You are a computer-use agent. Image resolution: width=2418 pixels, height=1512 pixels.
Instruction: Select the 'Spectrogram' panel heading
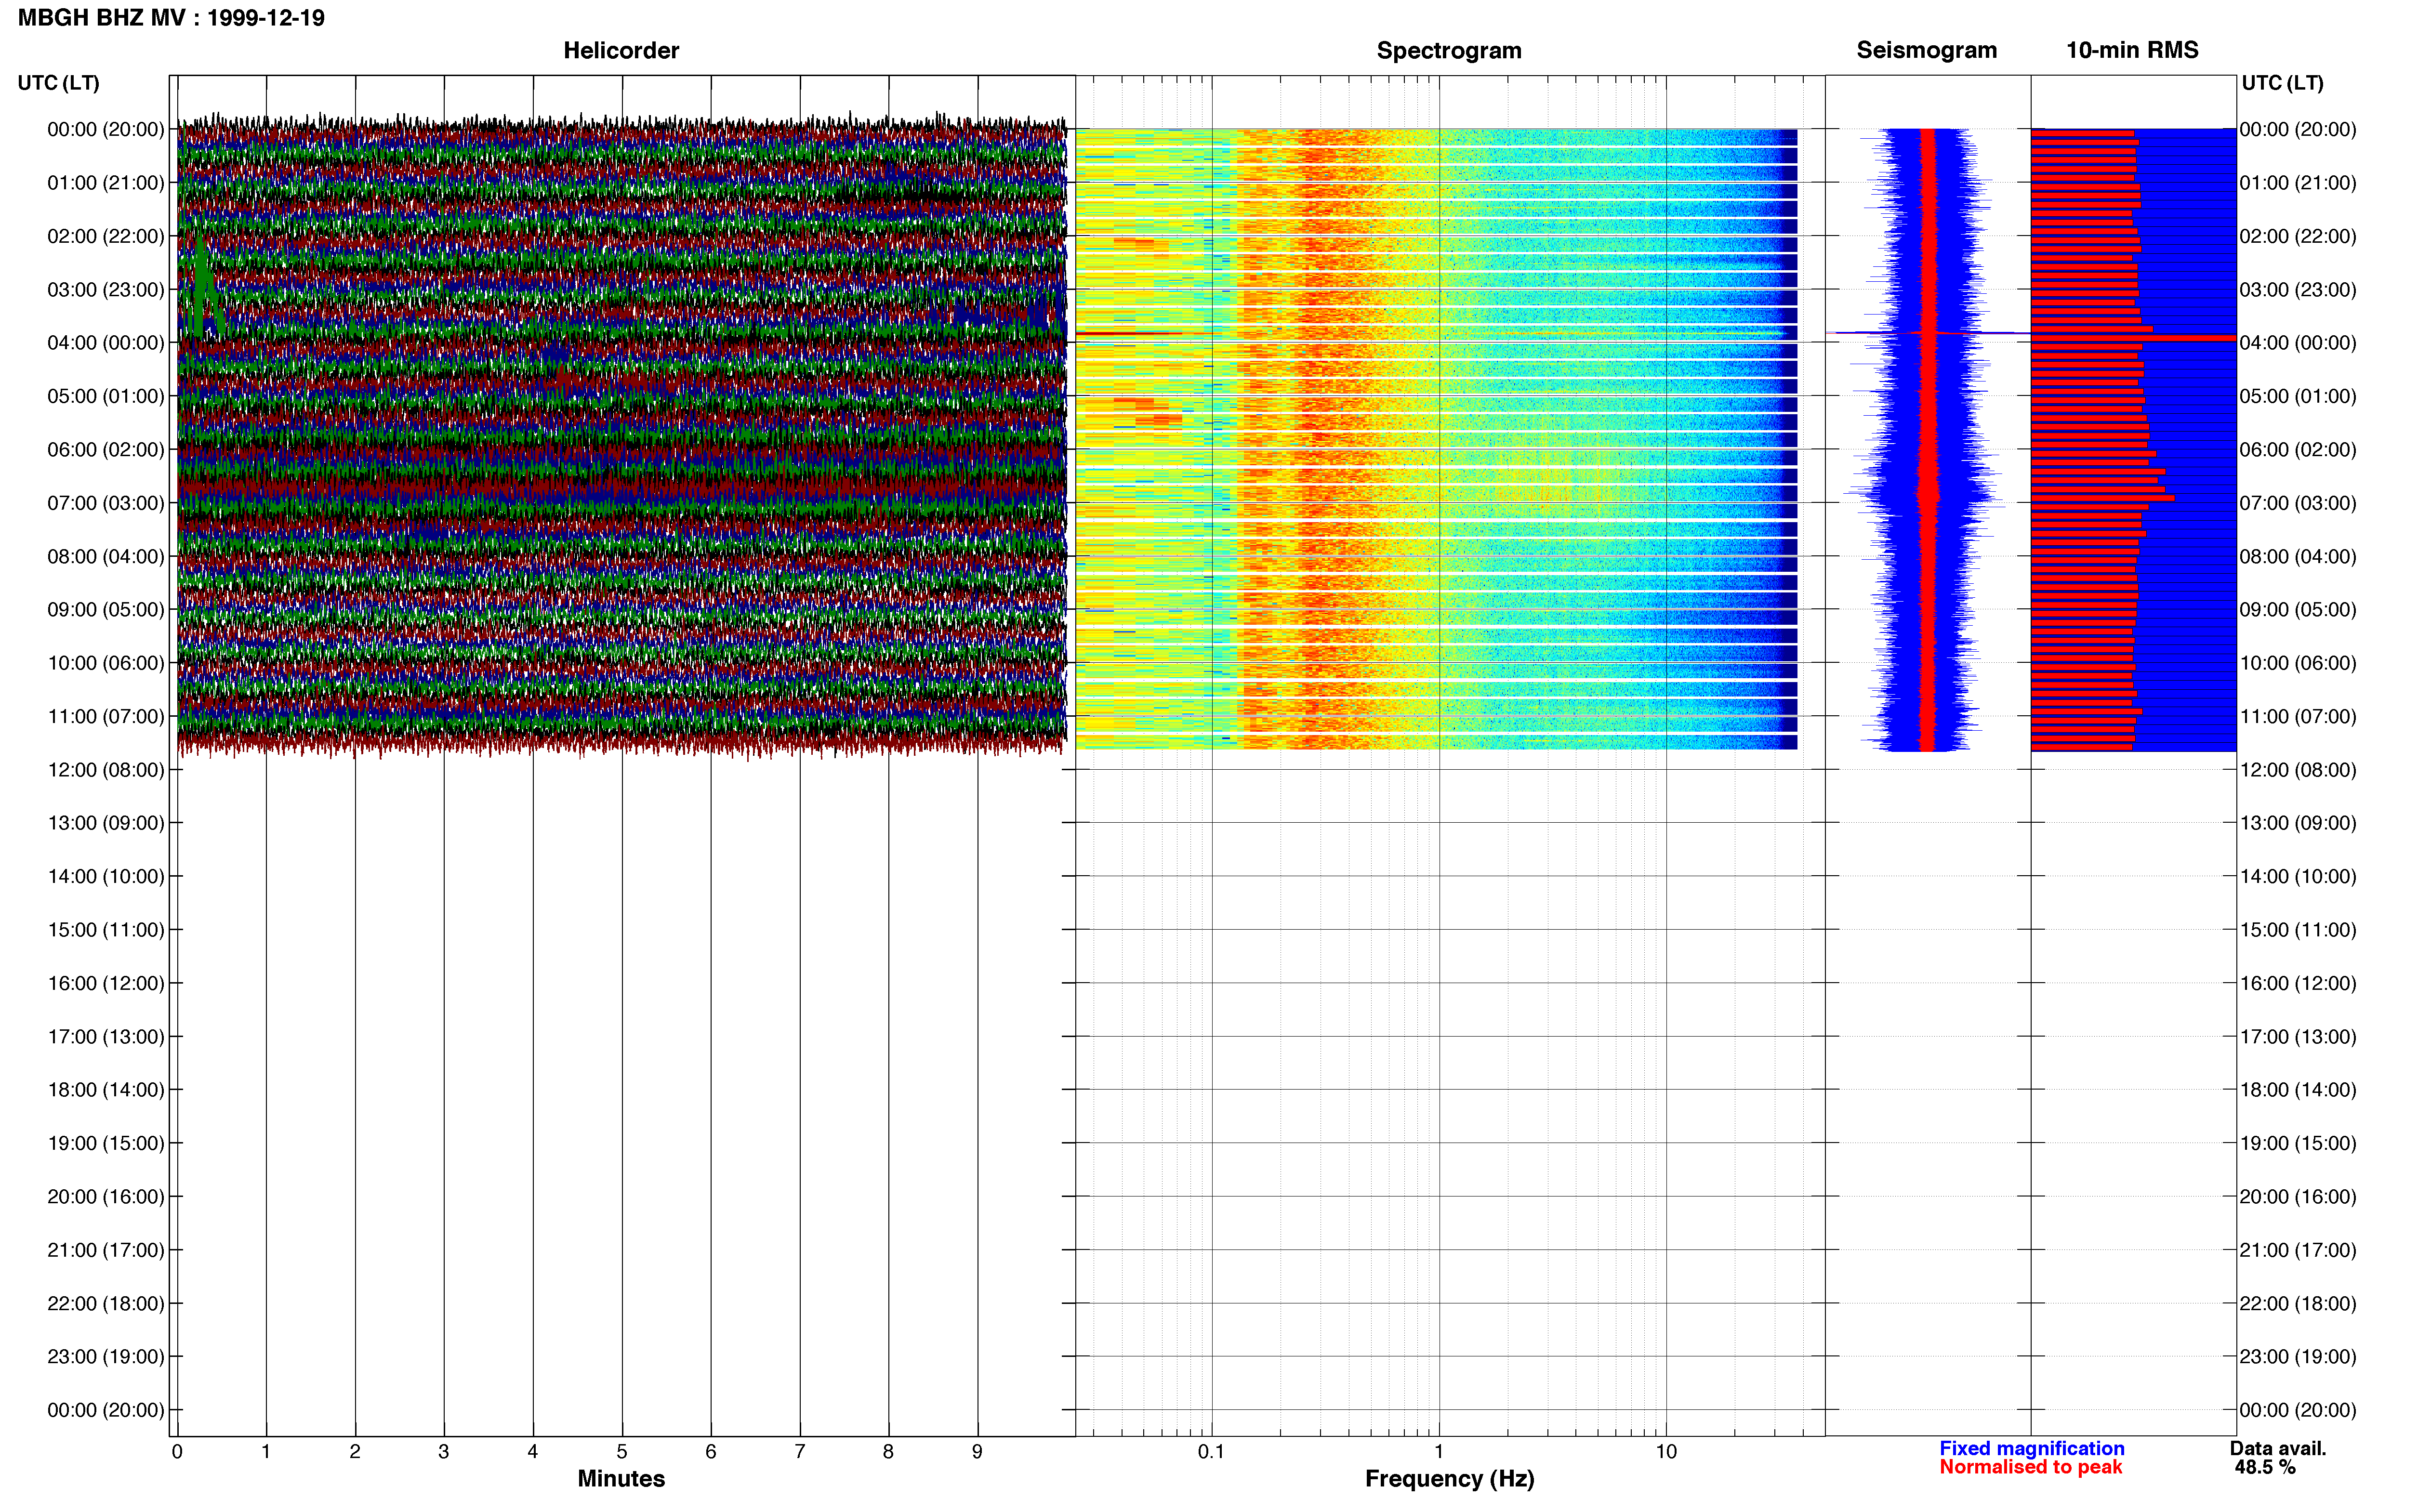[1449, 50]
